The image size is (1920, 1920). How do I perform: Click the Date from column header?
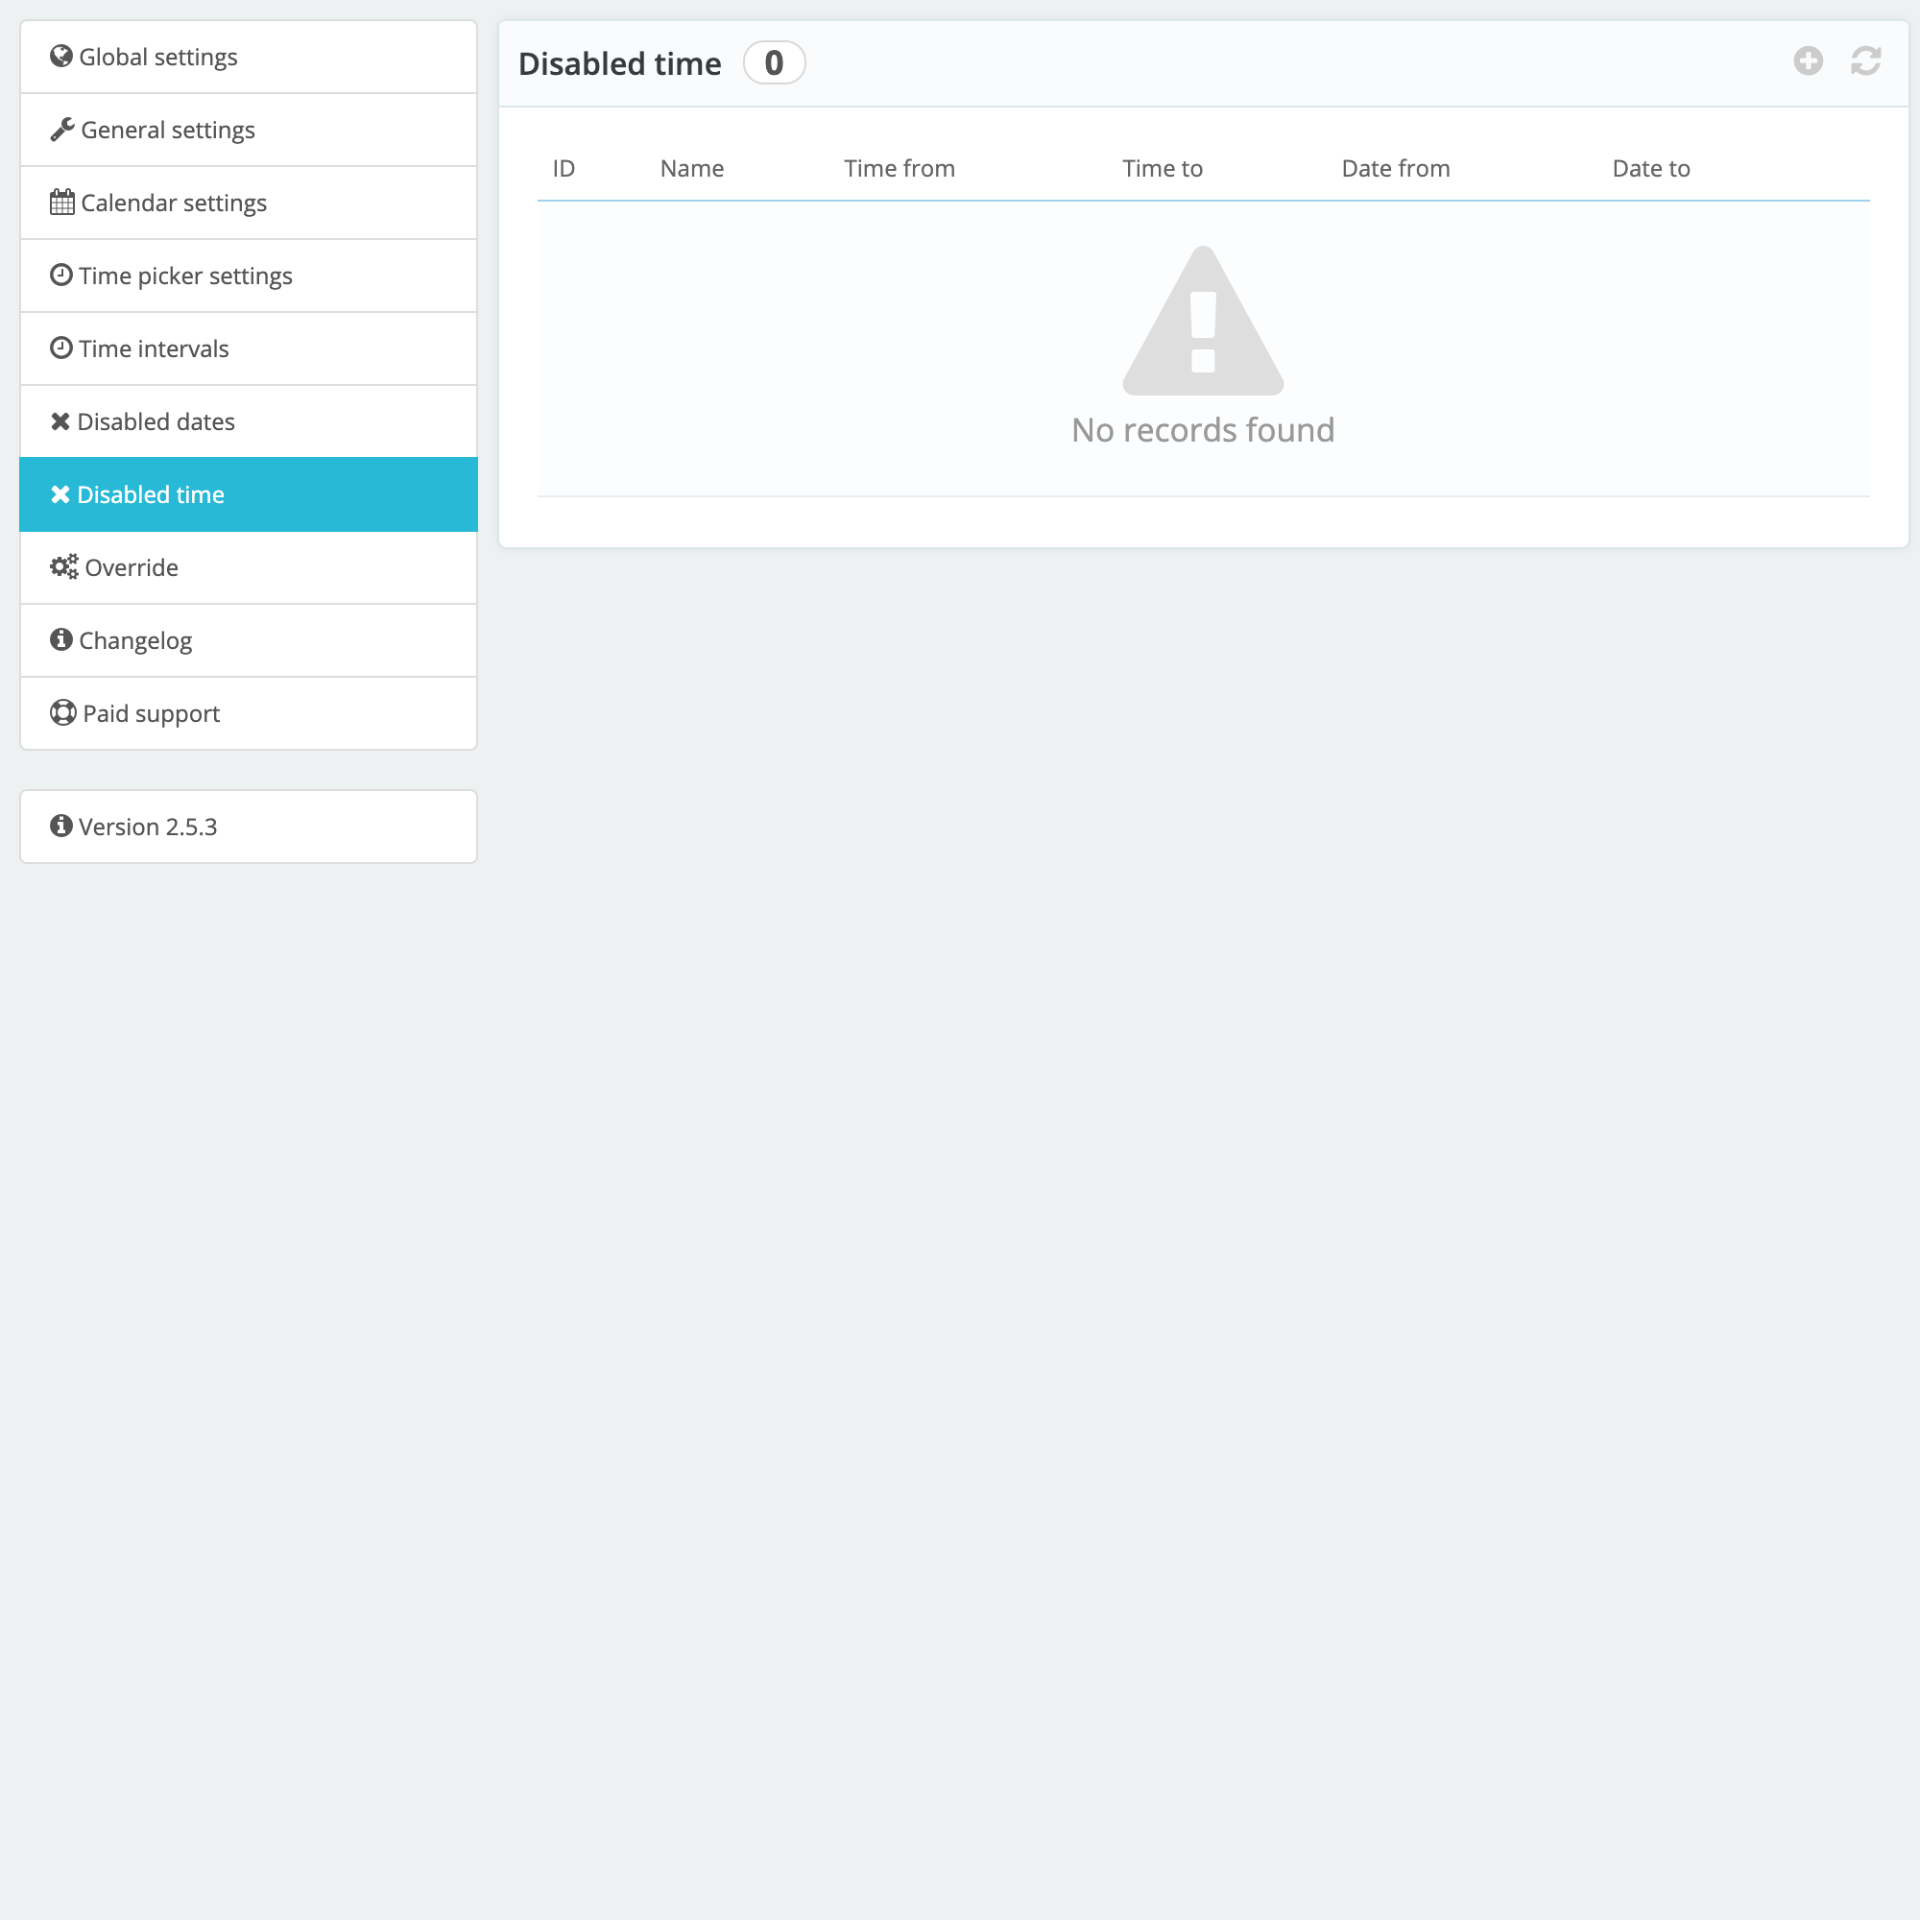(x=1395, y=169)
